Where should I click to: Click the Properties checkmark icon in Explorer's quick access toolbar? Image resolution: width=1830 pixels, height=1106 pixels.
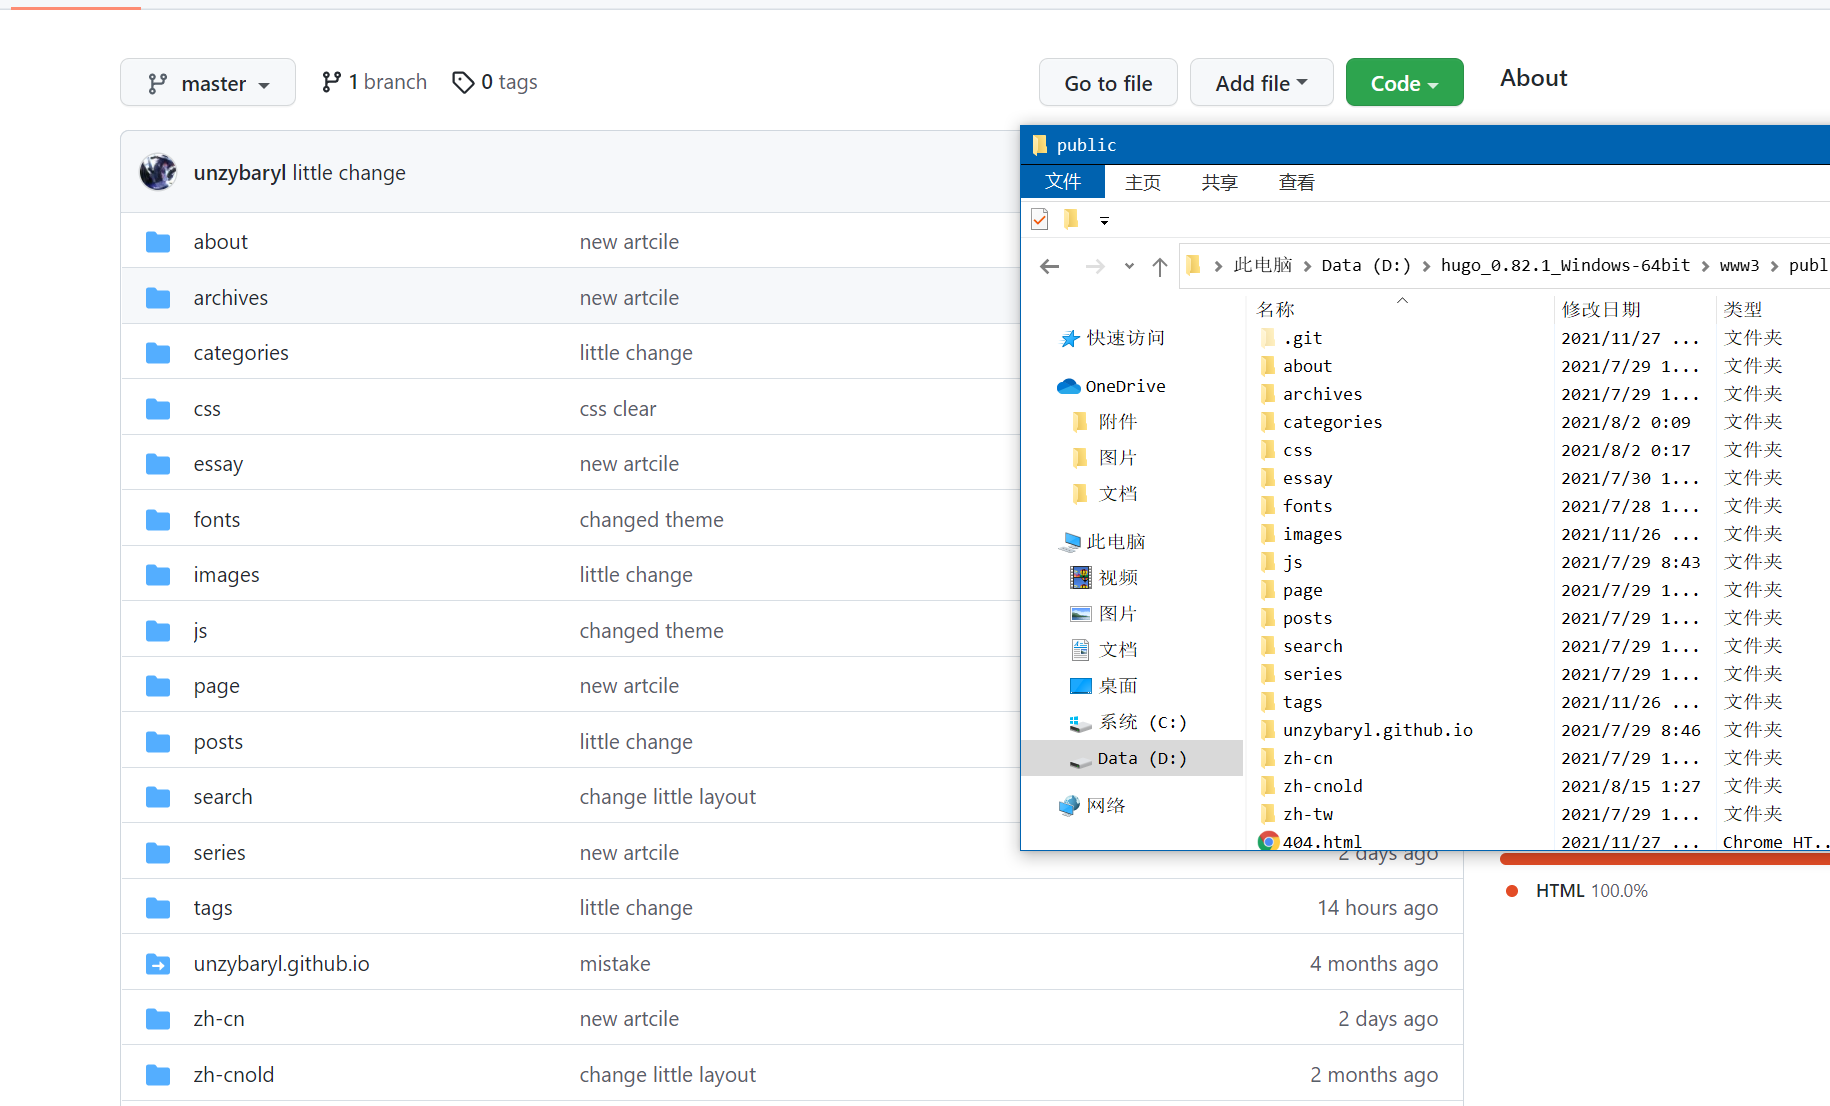(x=1040, y=219)
